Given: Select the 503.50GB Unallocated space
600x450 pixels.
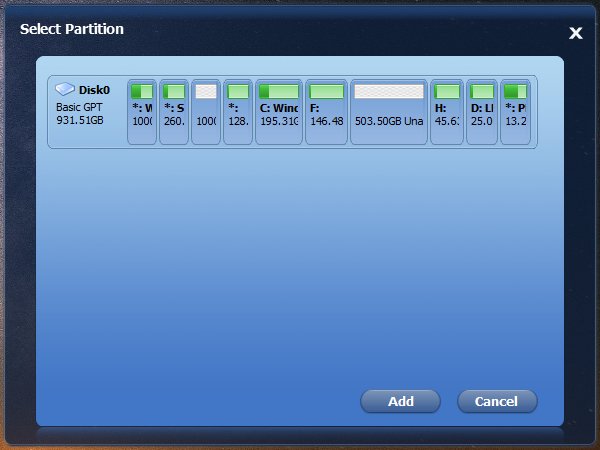Looking at the screenshot, I should click(x=389, y=112).
